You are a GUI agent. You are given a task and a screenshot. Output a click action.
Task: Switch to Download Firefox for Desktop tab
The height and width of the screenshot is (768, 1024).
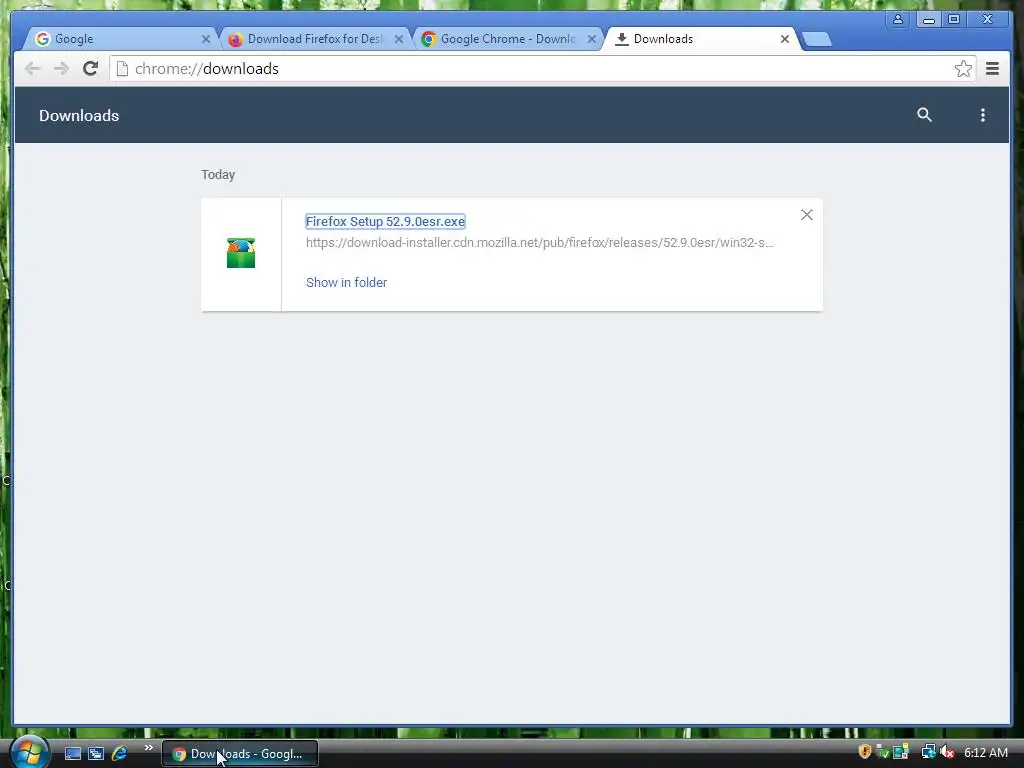click(313, 39)
